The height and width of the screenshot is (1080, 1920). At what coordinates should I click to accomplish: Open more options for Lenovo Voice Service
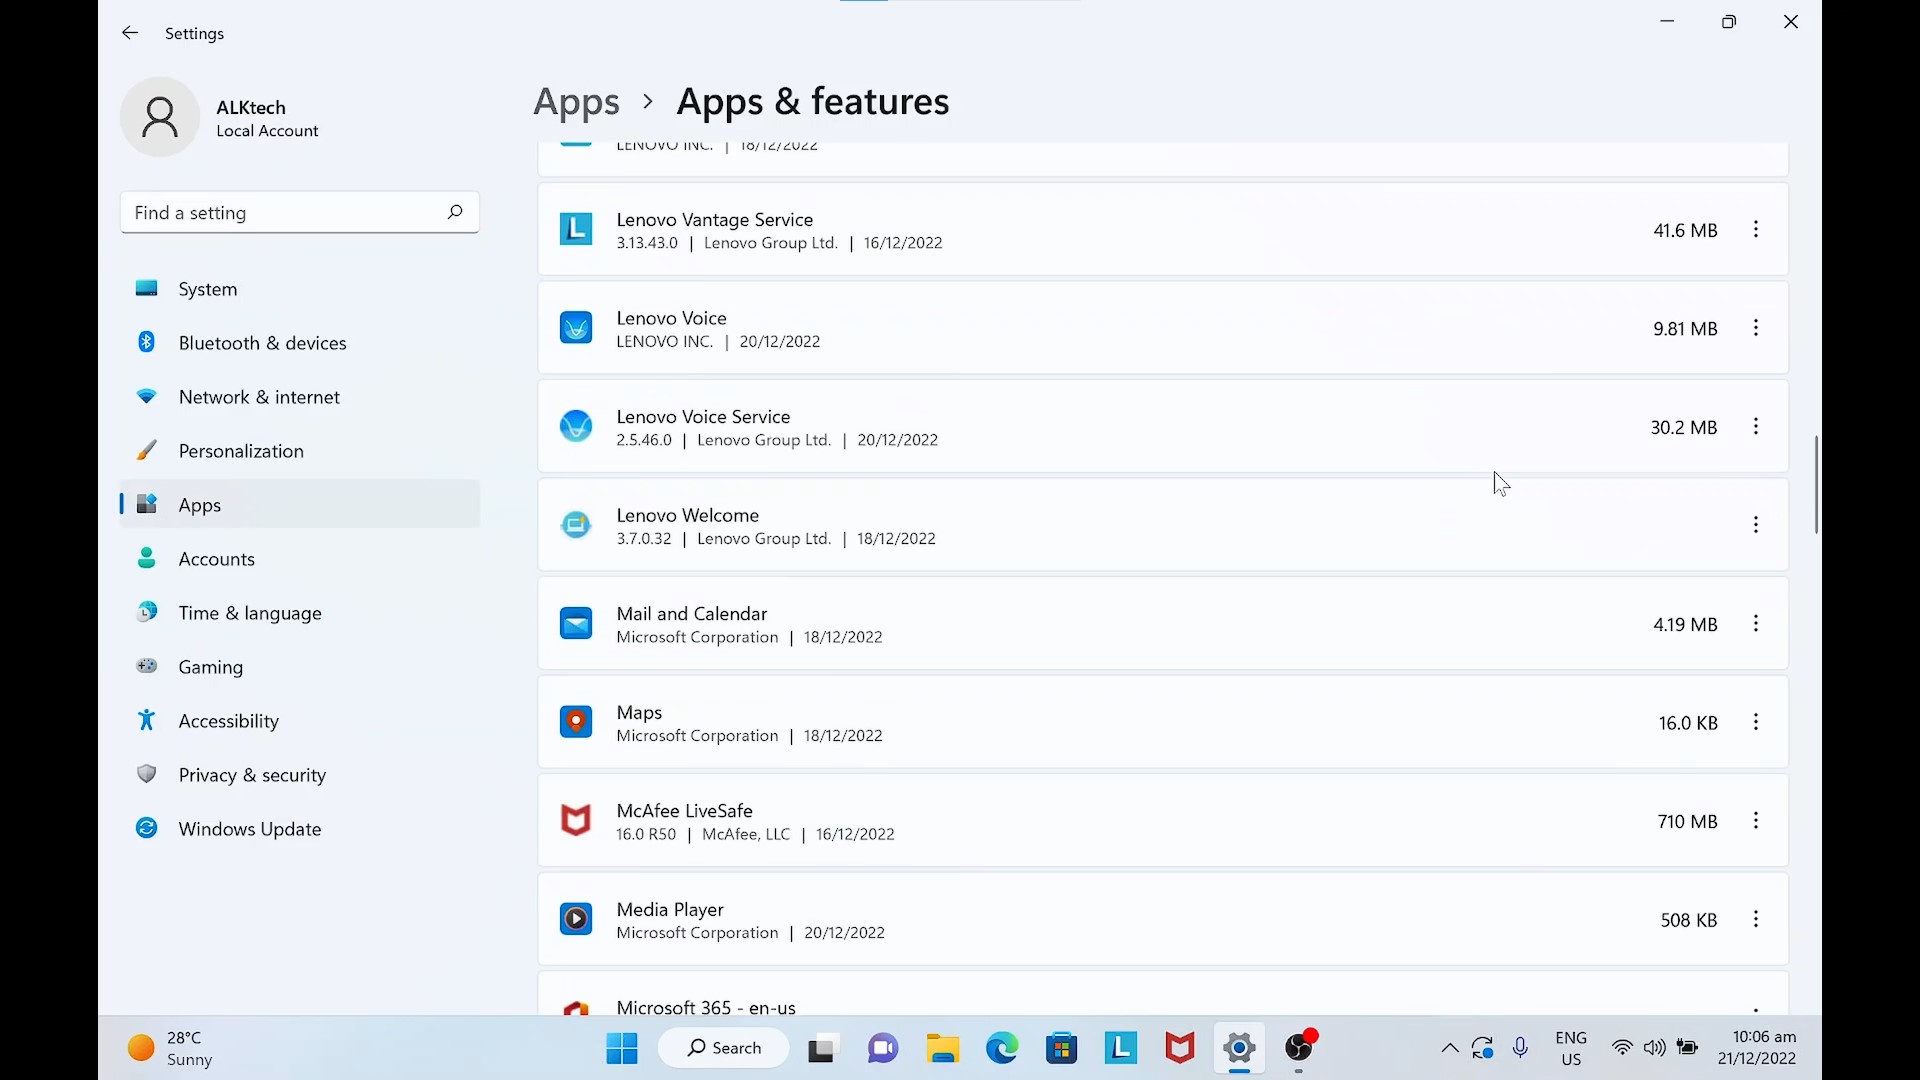coord(1756,427)
